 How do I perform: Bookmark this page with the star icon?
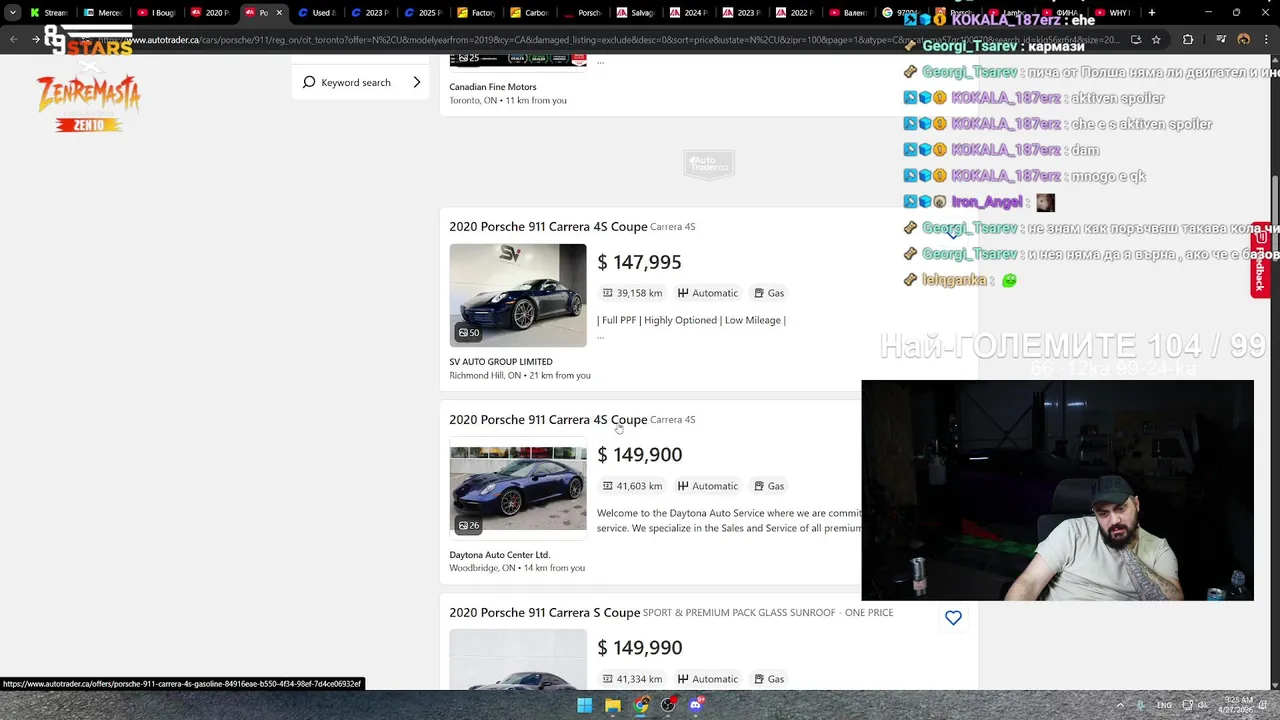pyautogui.click(x=1156, y=40)
